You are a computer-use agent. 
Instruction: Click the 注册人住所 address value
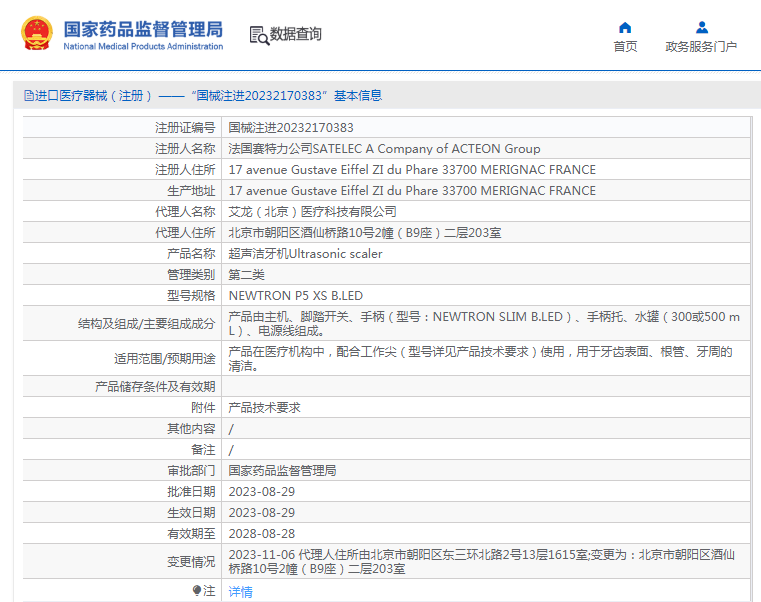(x=412, y=169)
